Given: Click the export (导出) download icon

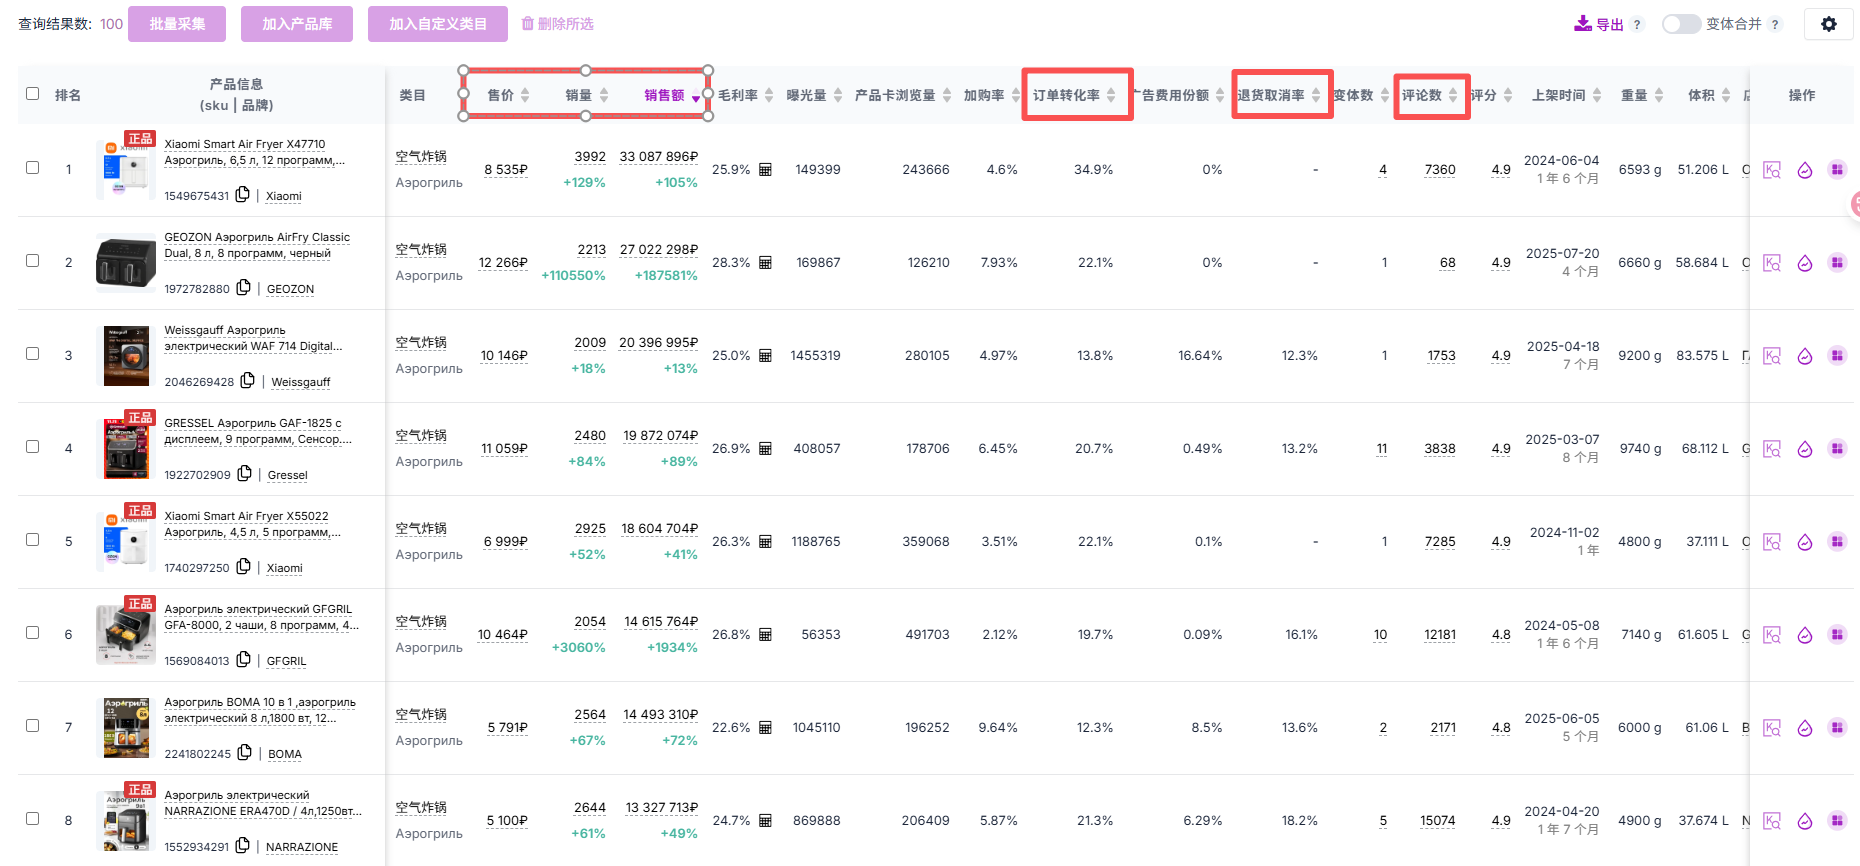Looking at the screenshot, I should coord(1582,23).
